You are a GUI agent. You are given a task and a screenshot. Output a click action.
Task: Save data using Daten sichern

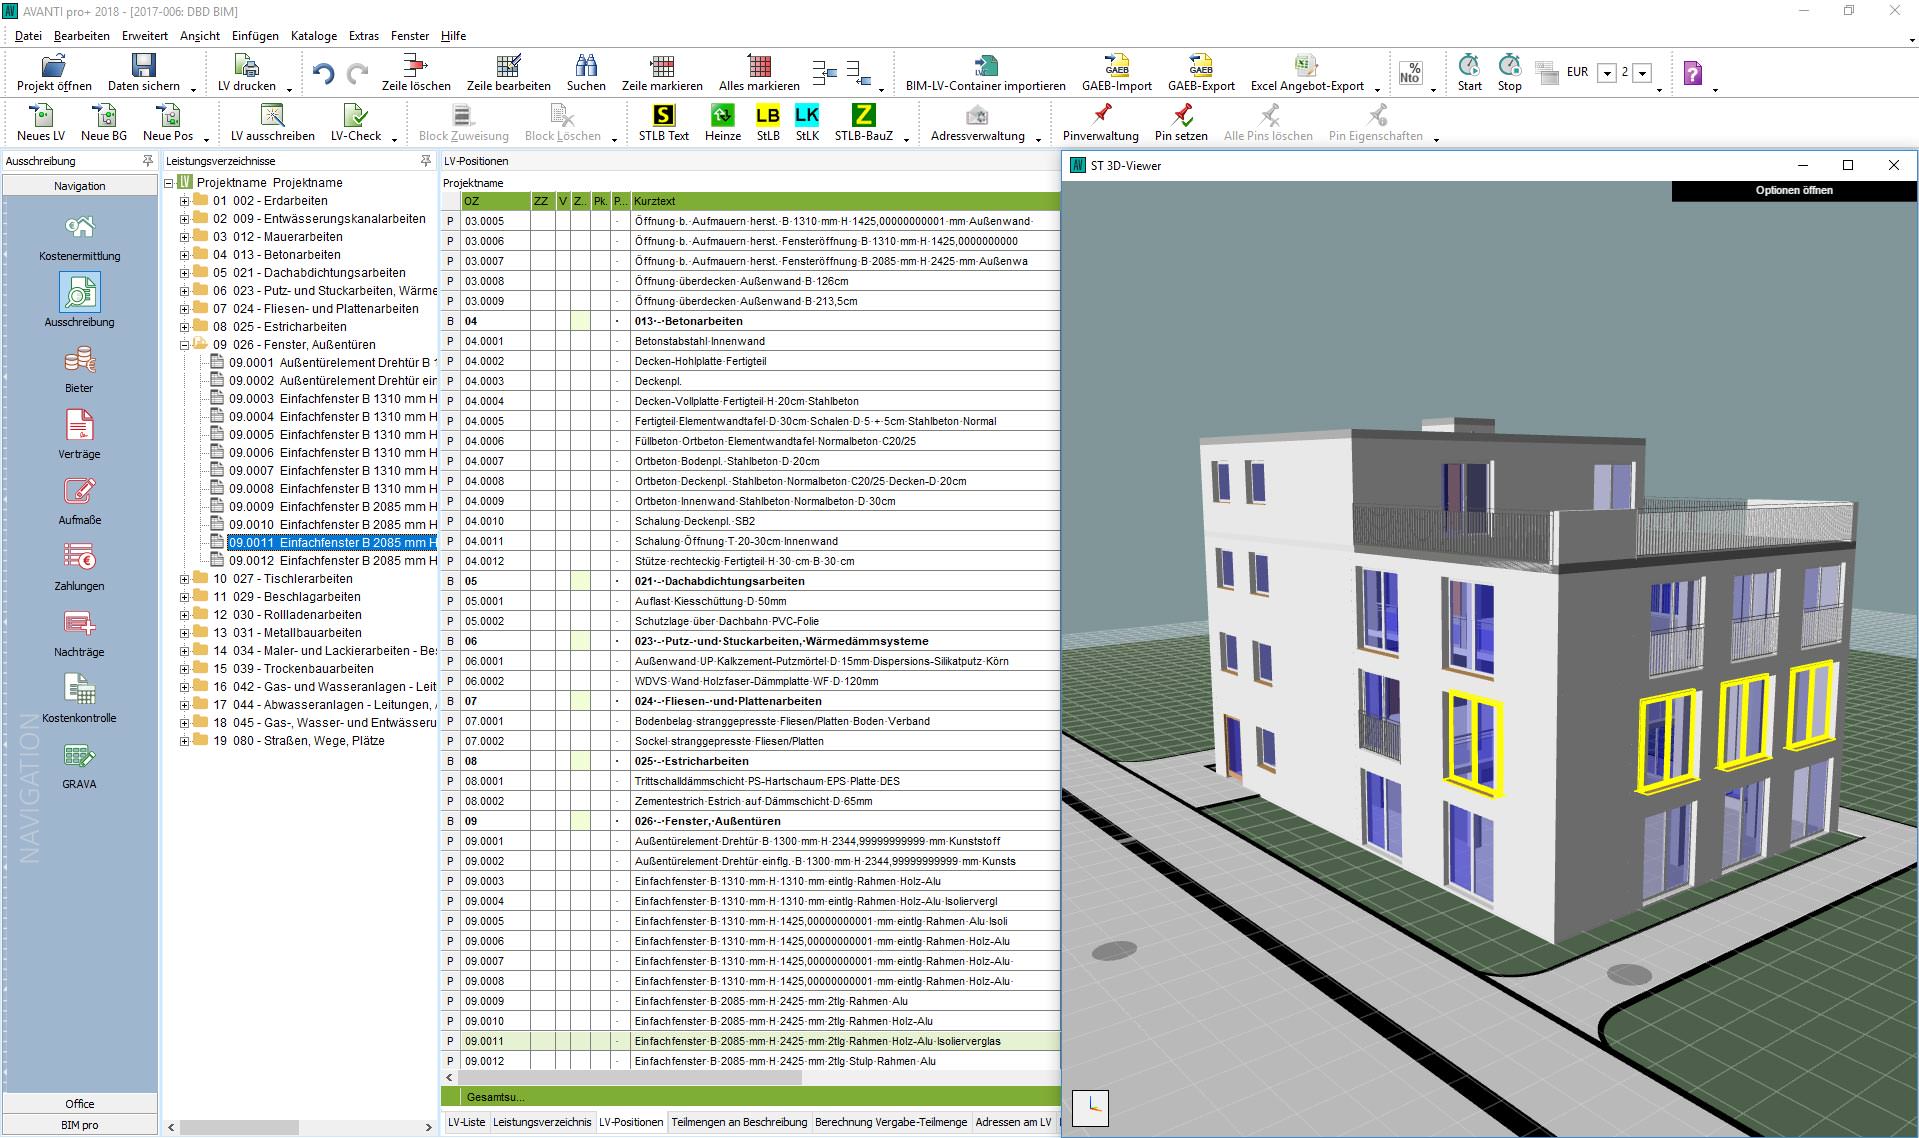click(144, 73)
